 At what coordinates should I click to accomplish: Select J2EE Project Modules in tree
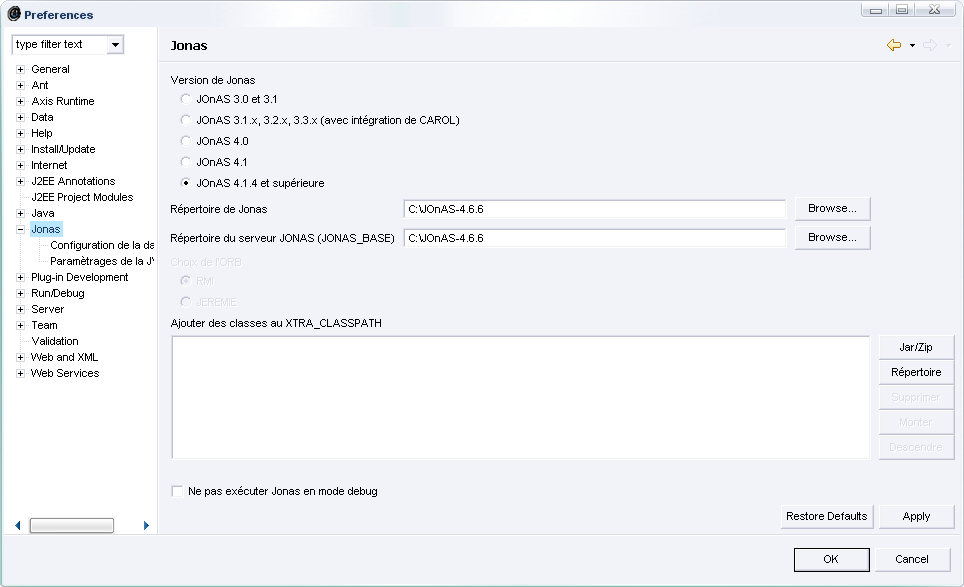(x=82, y=197)
